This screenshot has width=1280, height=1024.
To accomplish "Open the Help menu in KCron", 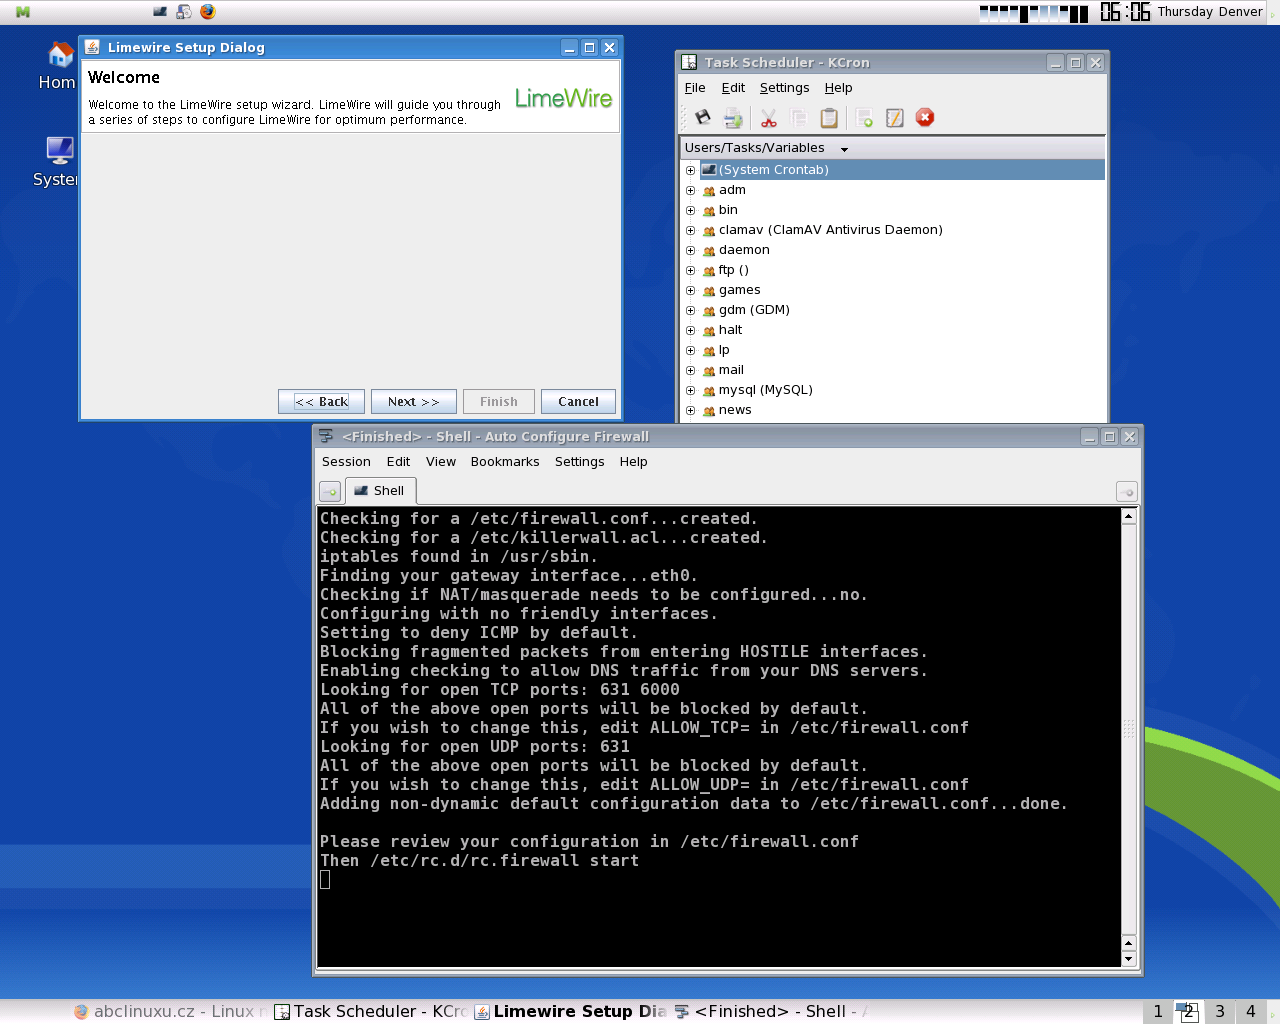I will coord(838,88).
